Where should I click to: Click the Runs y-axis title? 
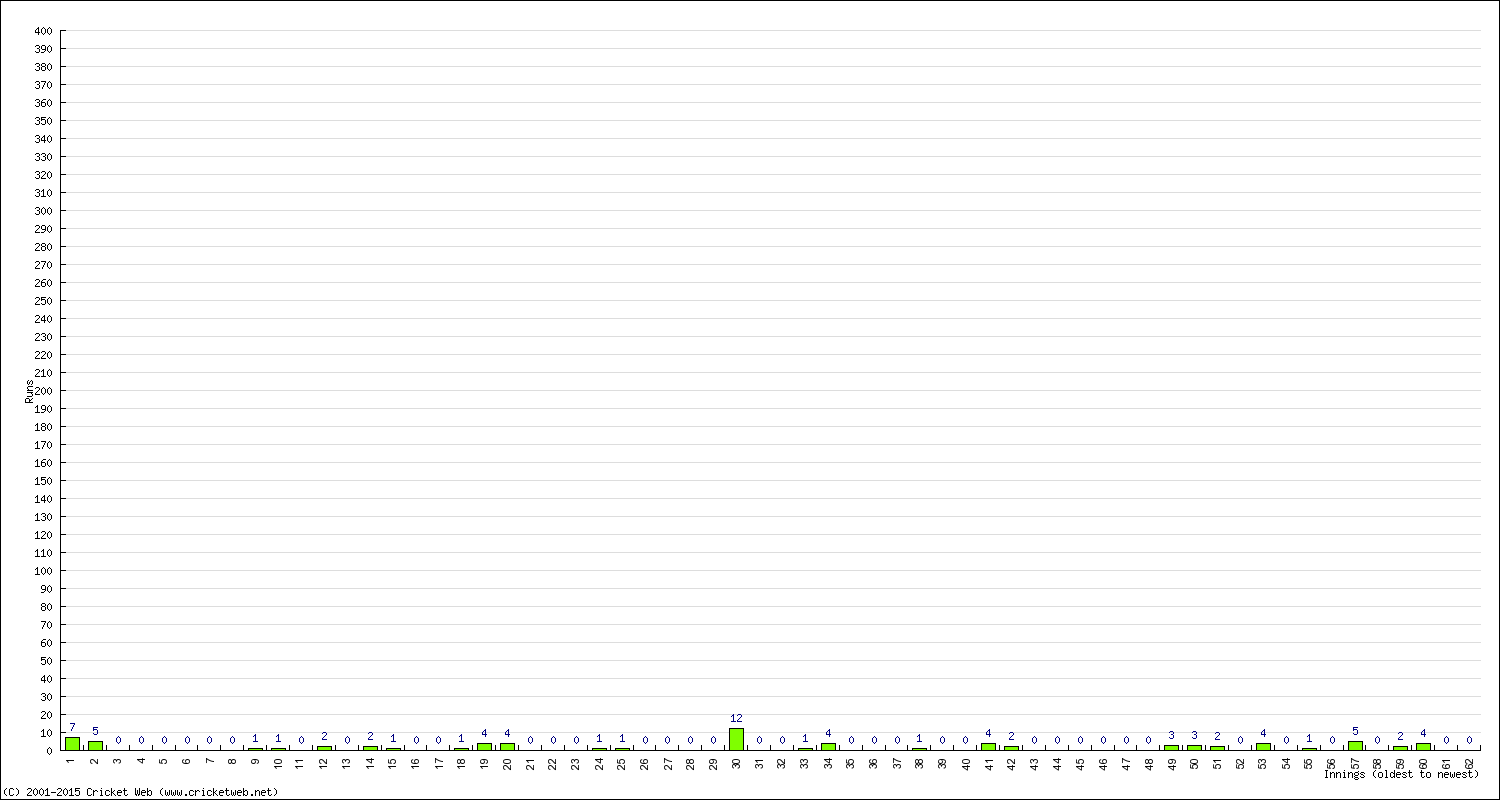click(29, 391)
